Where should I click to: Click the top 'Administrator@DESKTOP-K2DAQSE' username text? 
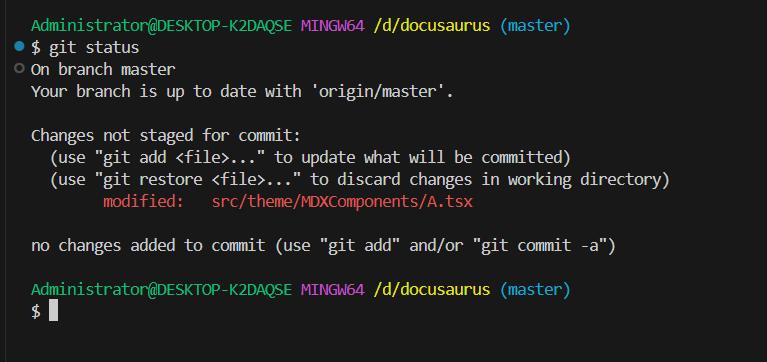(161, 25)
